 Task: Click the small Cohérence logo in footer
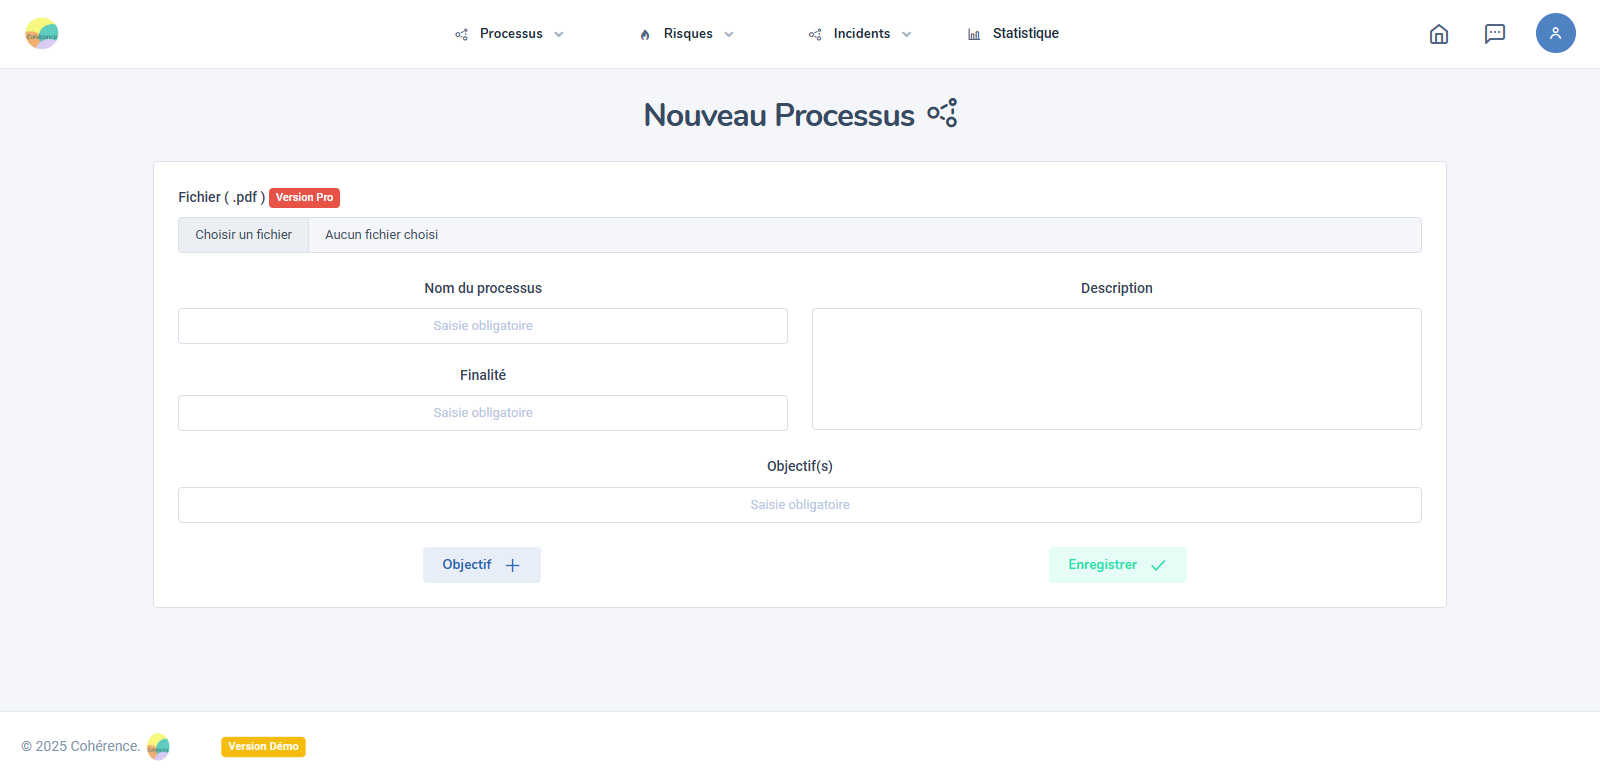(x=158, y=747)
